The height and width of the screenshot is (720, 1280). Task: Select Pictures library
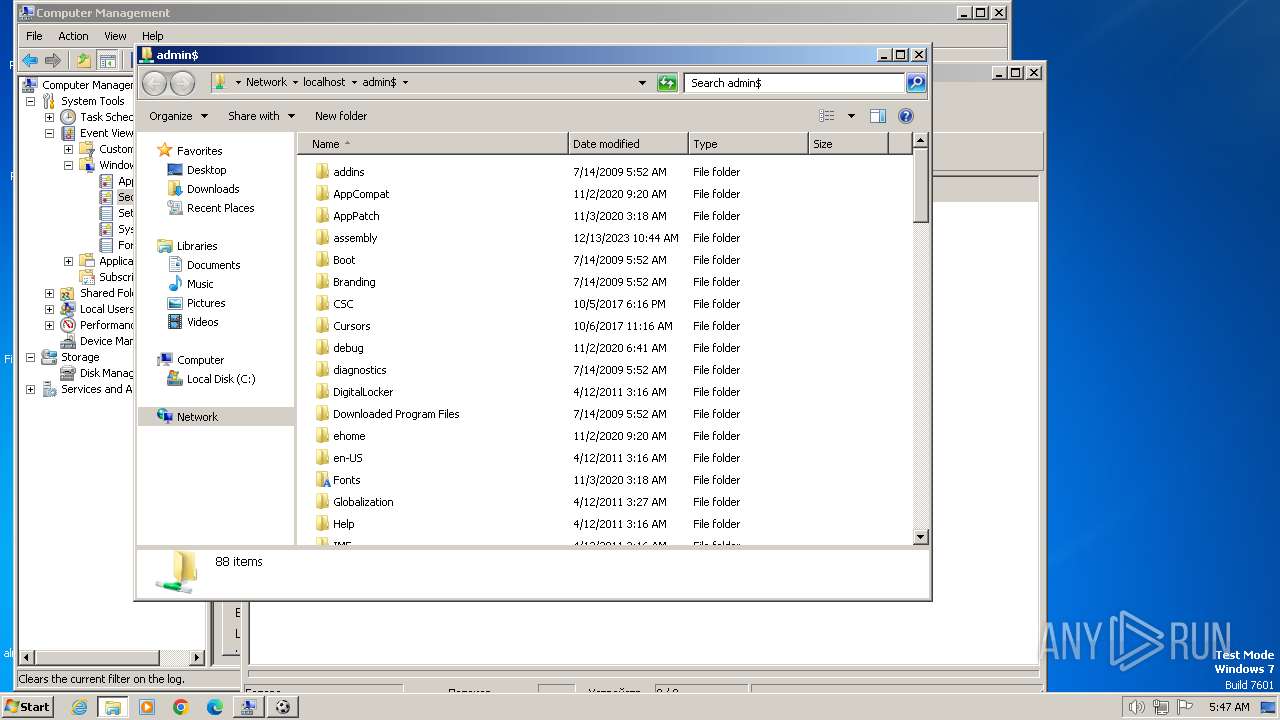(206, 303)
